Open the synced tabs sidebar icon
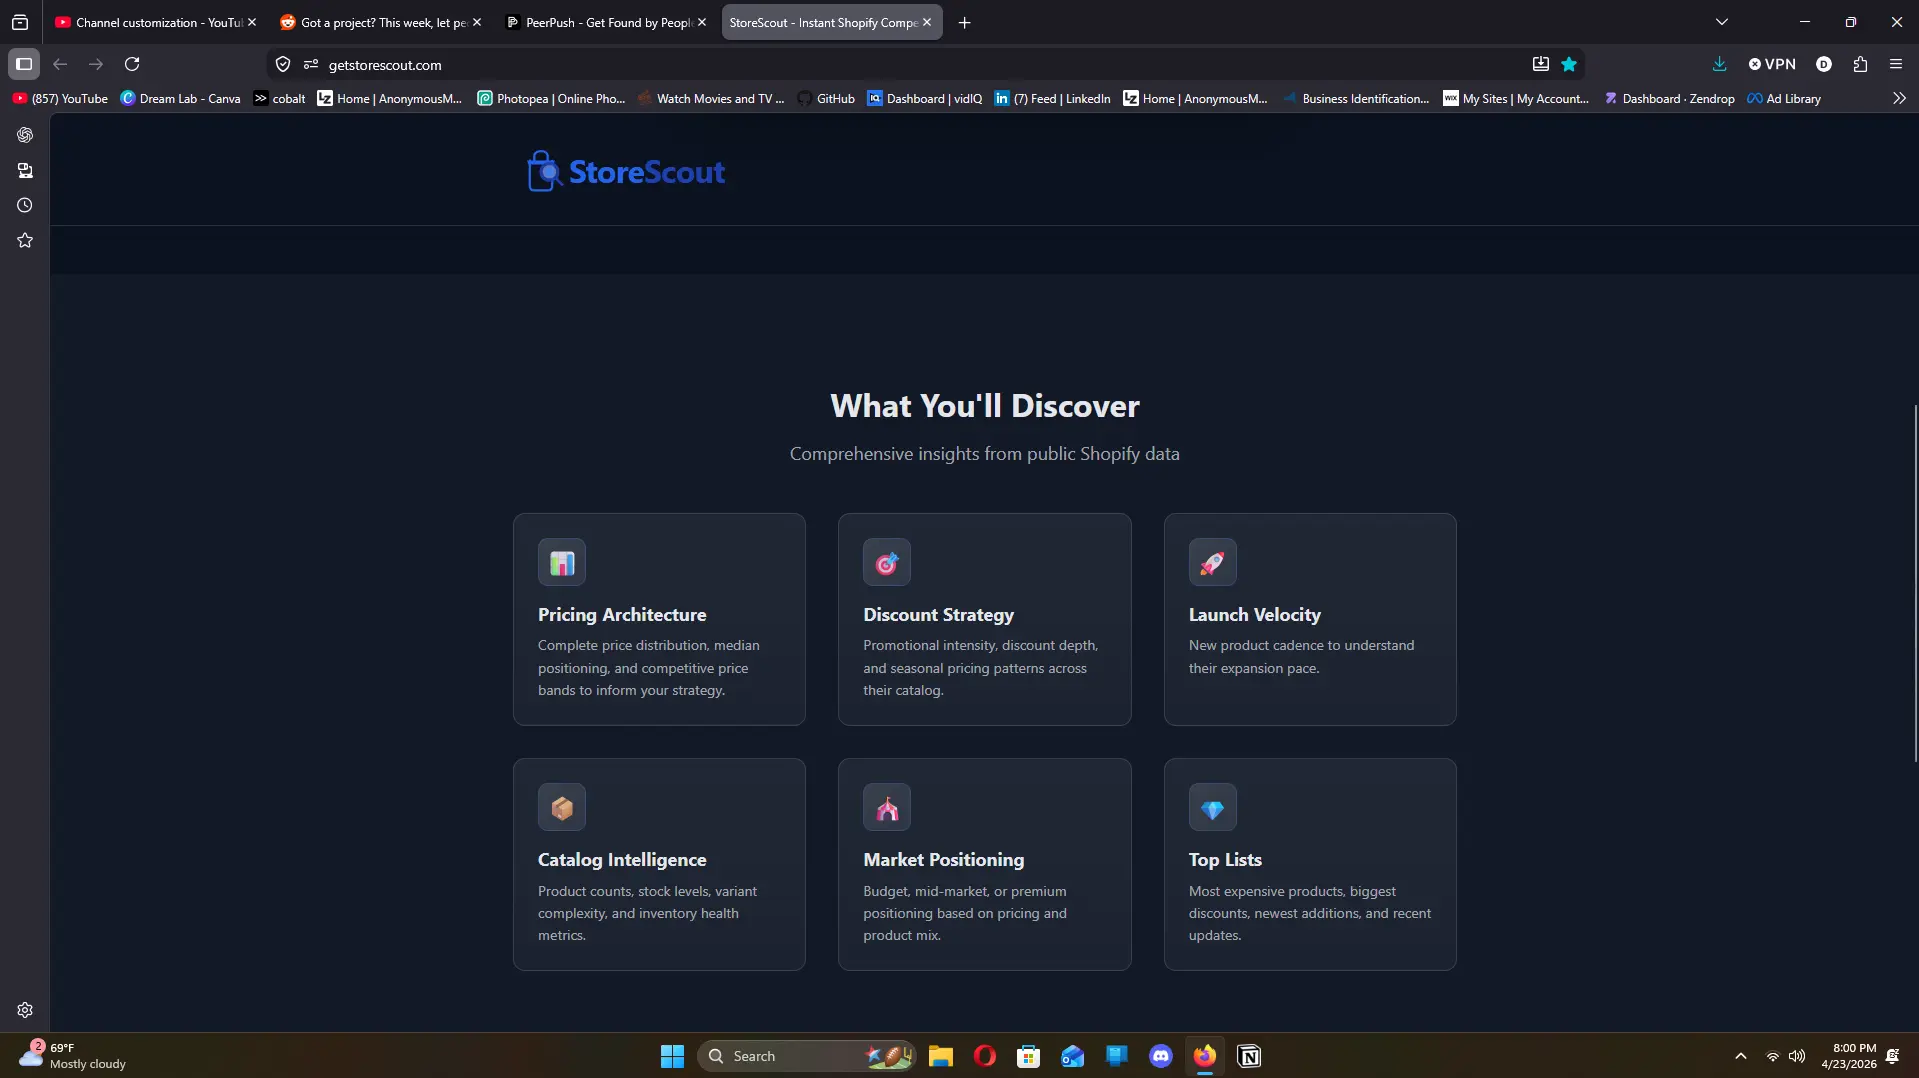Screen dimensions: 1919x1078 pos(25,170)
